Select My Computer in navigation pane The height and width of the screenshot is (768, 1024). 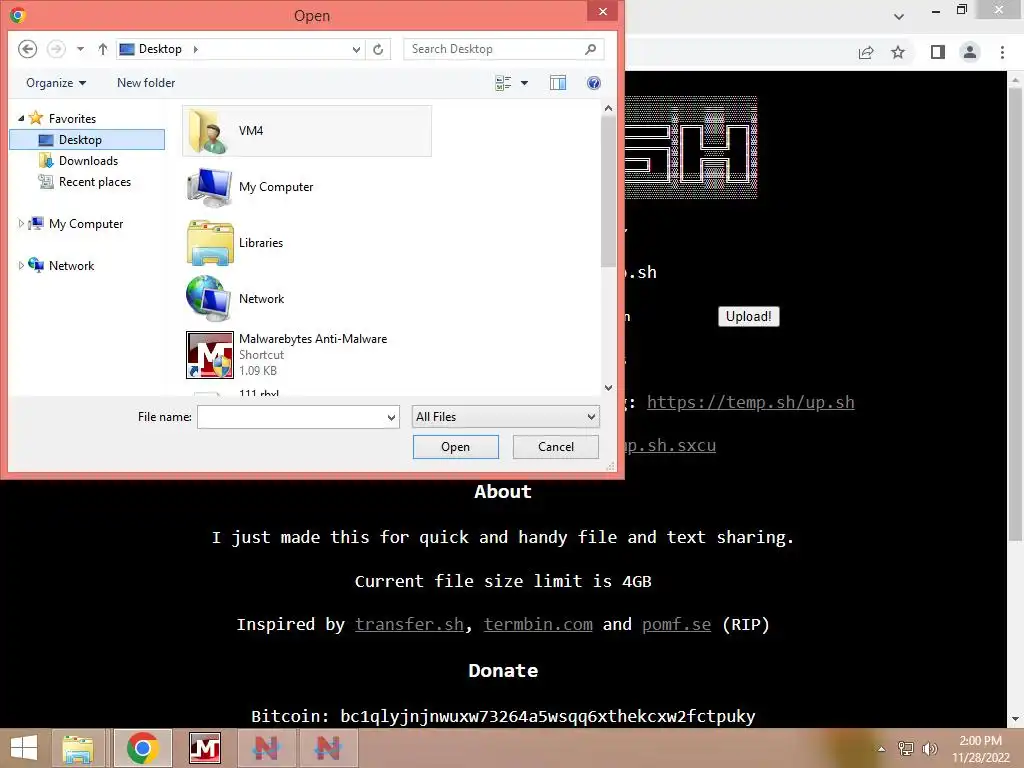[x=86, y=223]
